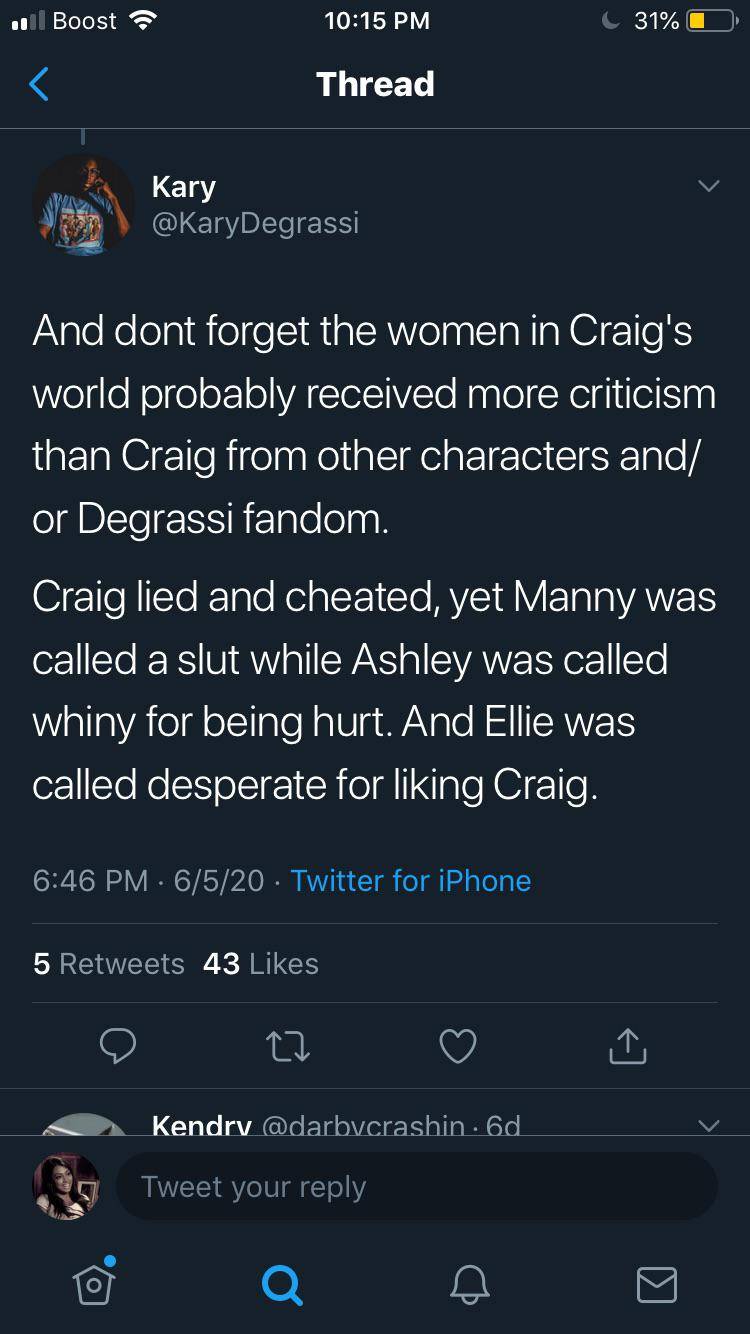View the 43 Likes list
The width and height of the screenshot is (750, 1334).
(260, 963)
